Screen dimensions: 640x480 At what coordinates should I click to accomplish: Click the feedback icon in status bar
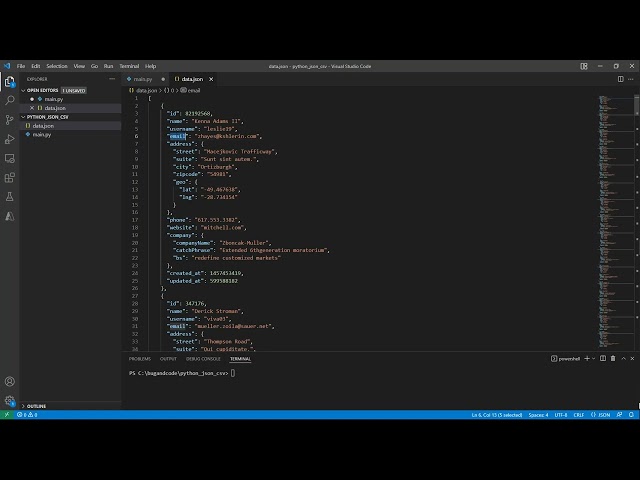[619, 415]
